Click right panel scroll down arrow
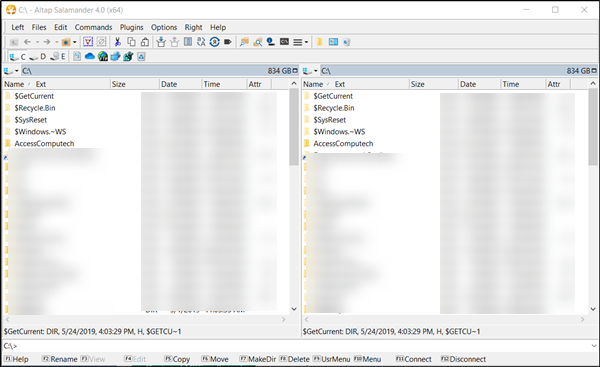This screenshot has width=600, height=367. [x=593, y=309]
